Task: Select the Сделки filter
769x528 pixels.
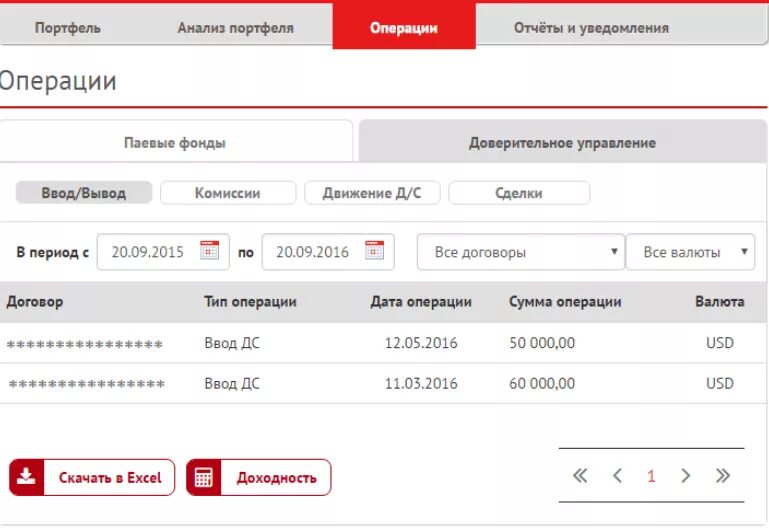Action: (519, 193)
